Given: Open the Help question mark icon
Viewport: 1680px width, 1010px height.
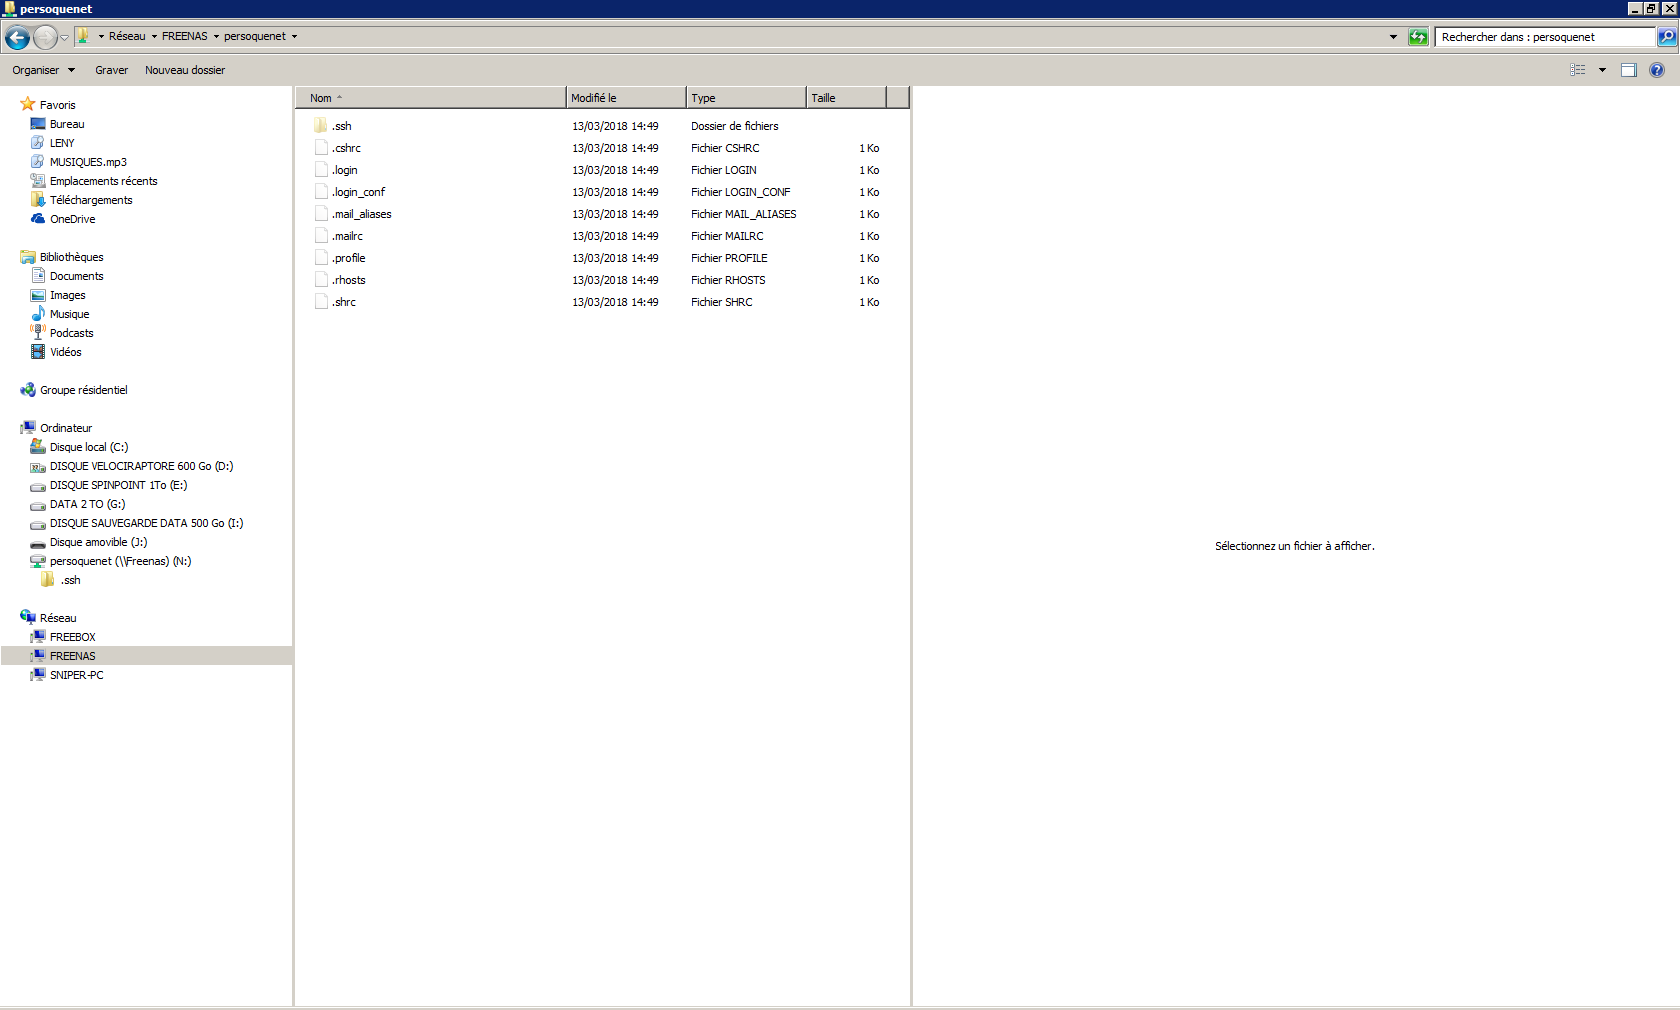Looking at the screenshot, I should coord(1657,70).
